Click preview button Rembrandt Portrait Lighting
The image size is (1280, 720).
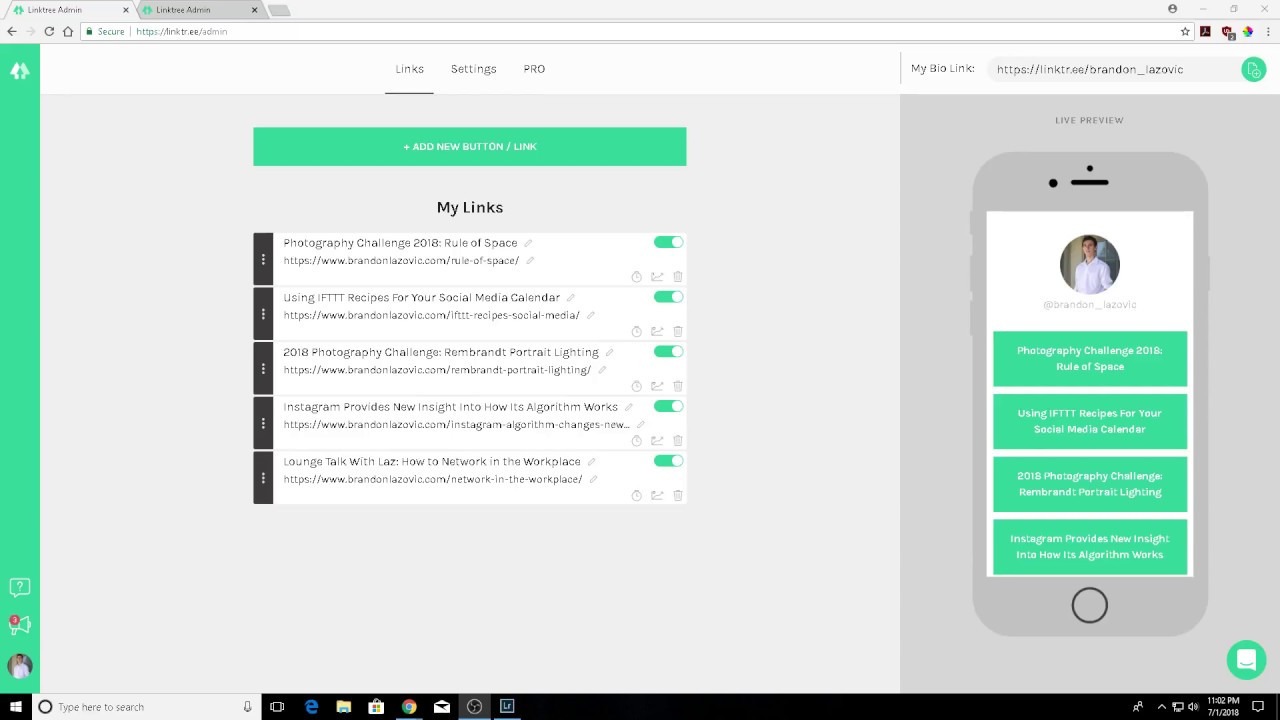pos(1090,484)
